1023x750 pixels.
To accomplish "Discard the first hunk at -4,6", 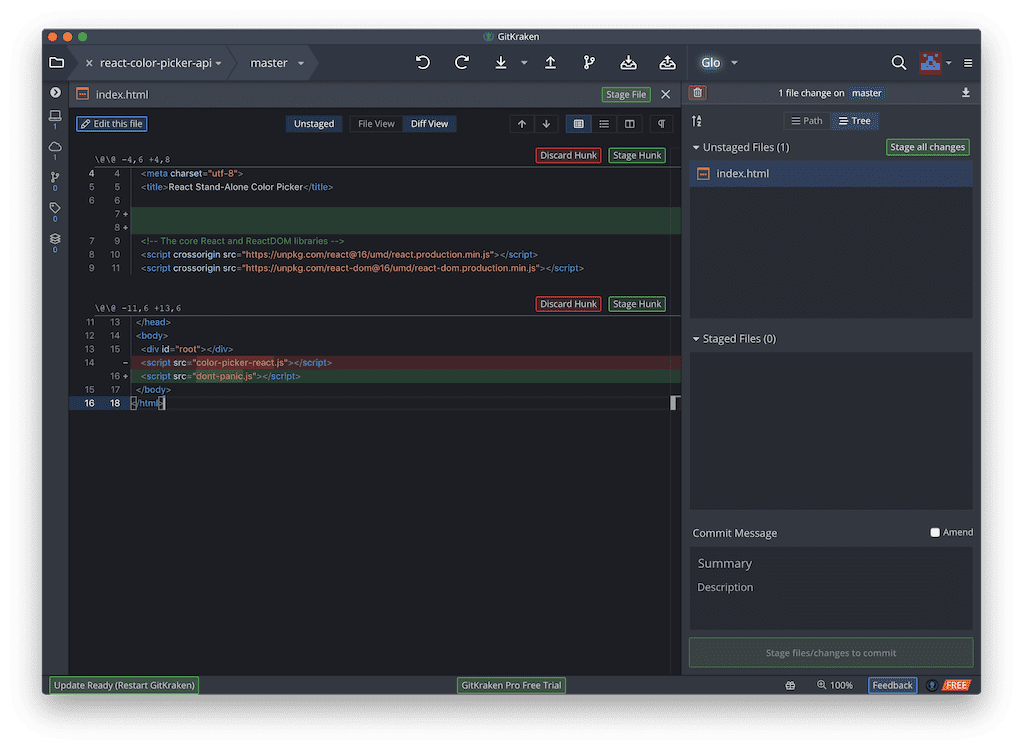I will pyautogui.click(x=568, y=155).
